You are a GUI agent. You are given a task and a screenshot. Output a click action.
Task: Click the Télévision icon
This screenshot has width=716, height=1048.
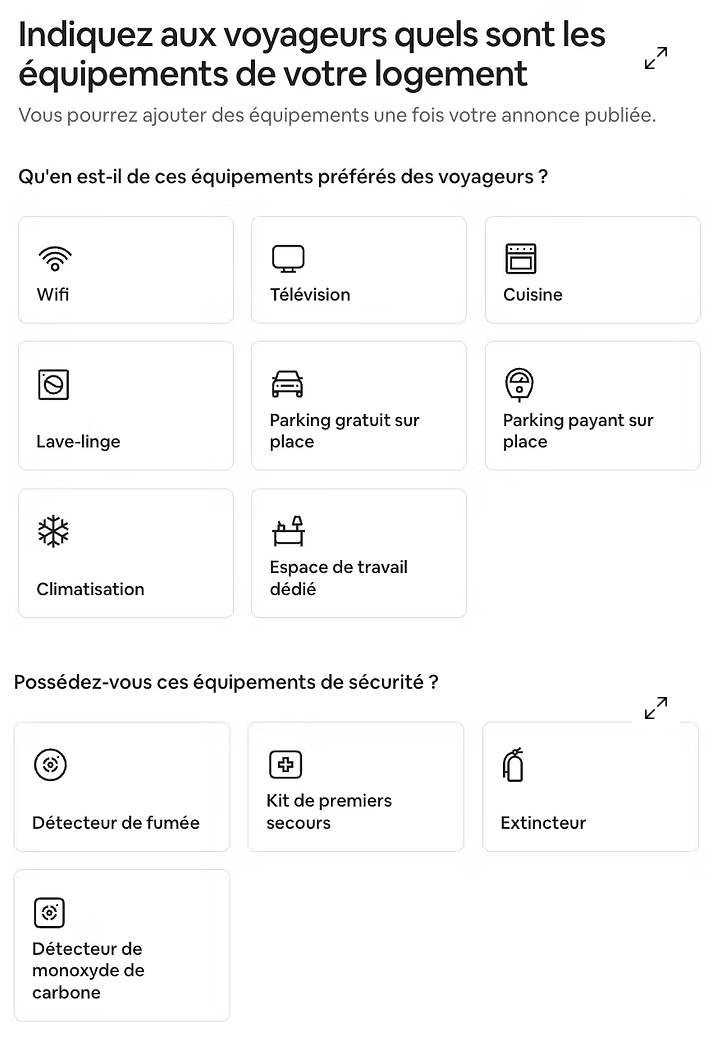tap(288, 257)
